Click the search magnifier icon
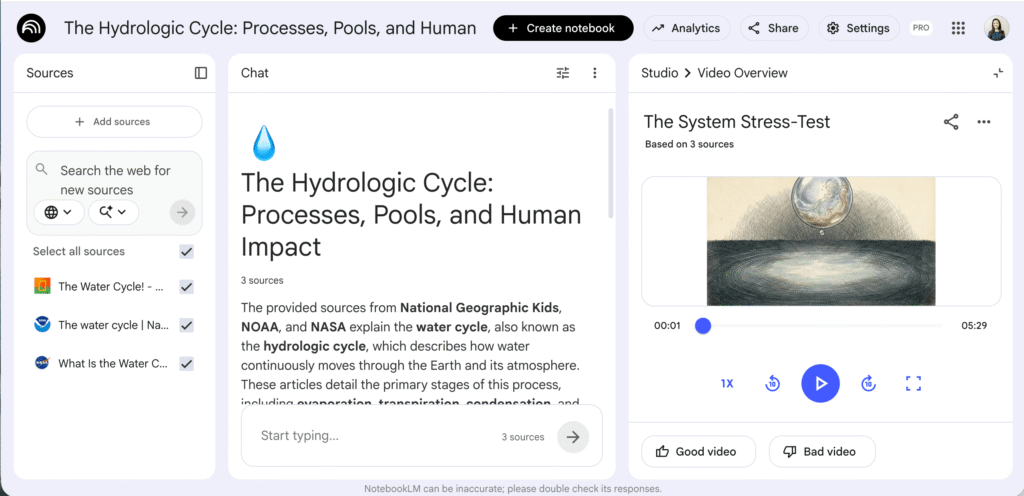Viewport: 1024px width, 496px height. (42, 170)
